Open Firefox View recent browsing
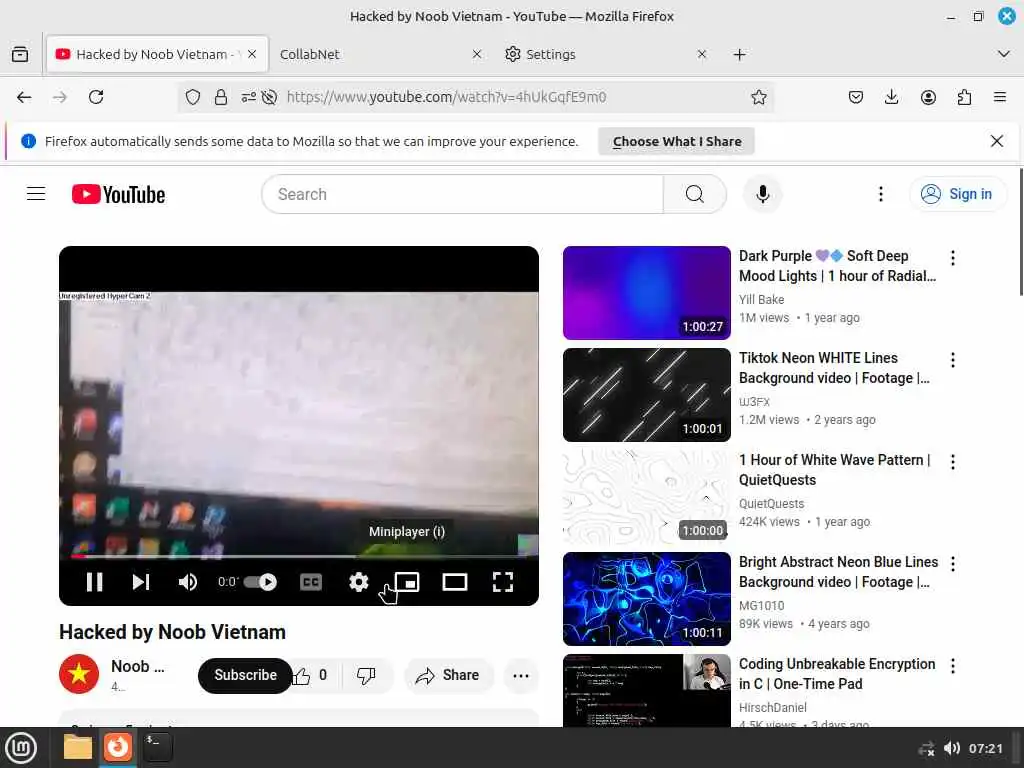This screenshot has width=1024, height=768. click(20, 54)
